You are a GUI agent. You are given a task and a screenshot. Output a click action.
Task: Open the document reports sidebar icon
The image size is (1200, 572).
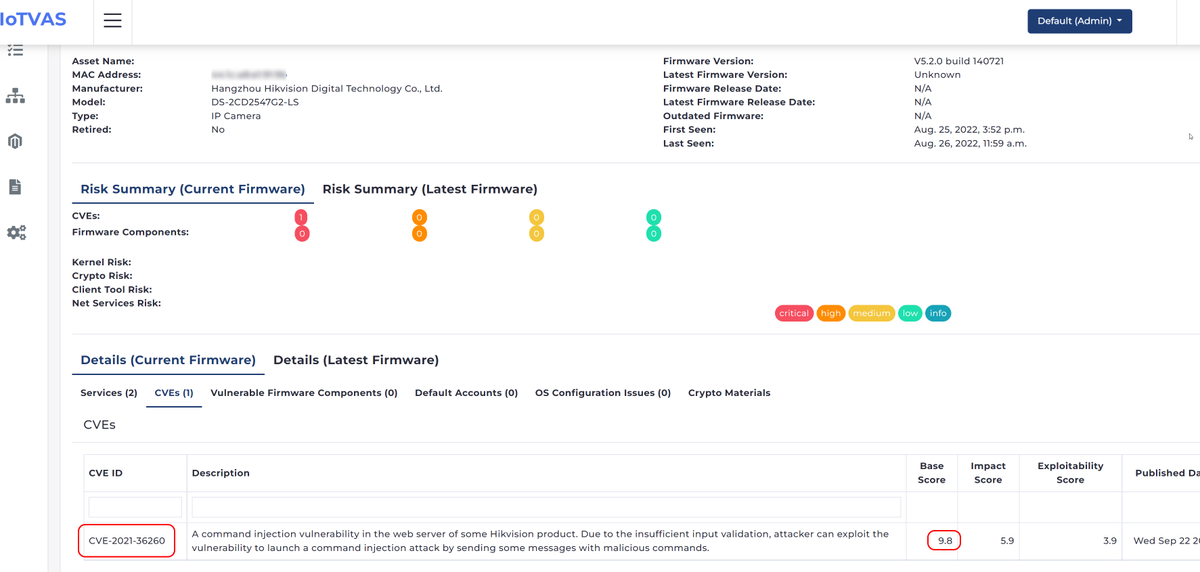click(x=15, y=187)
